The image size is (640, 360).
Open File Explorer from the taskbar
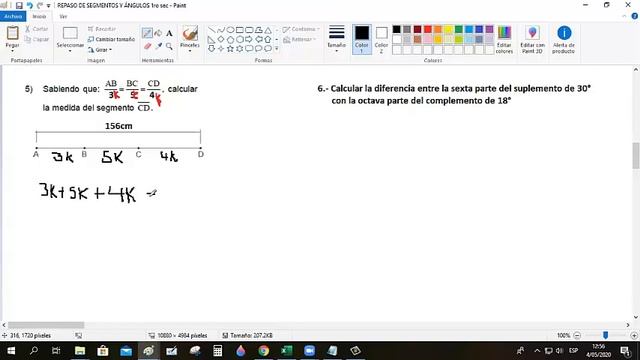point(80,351)
